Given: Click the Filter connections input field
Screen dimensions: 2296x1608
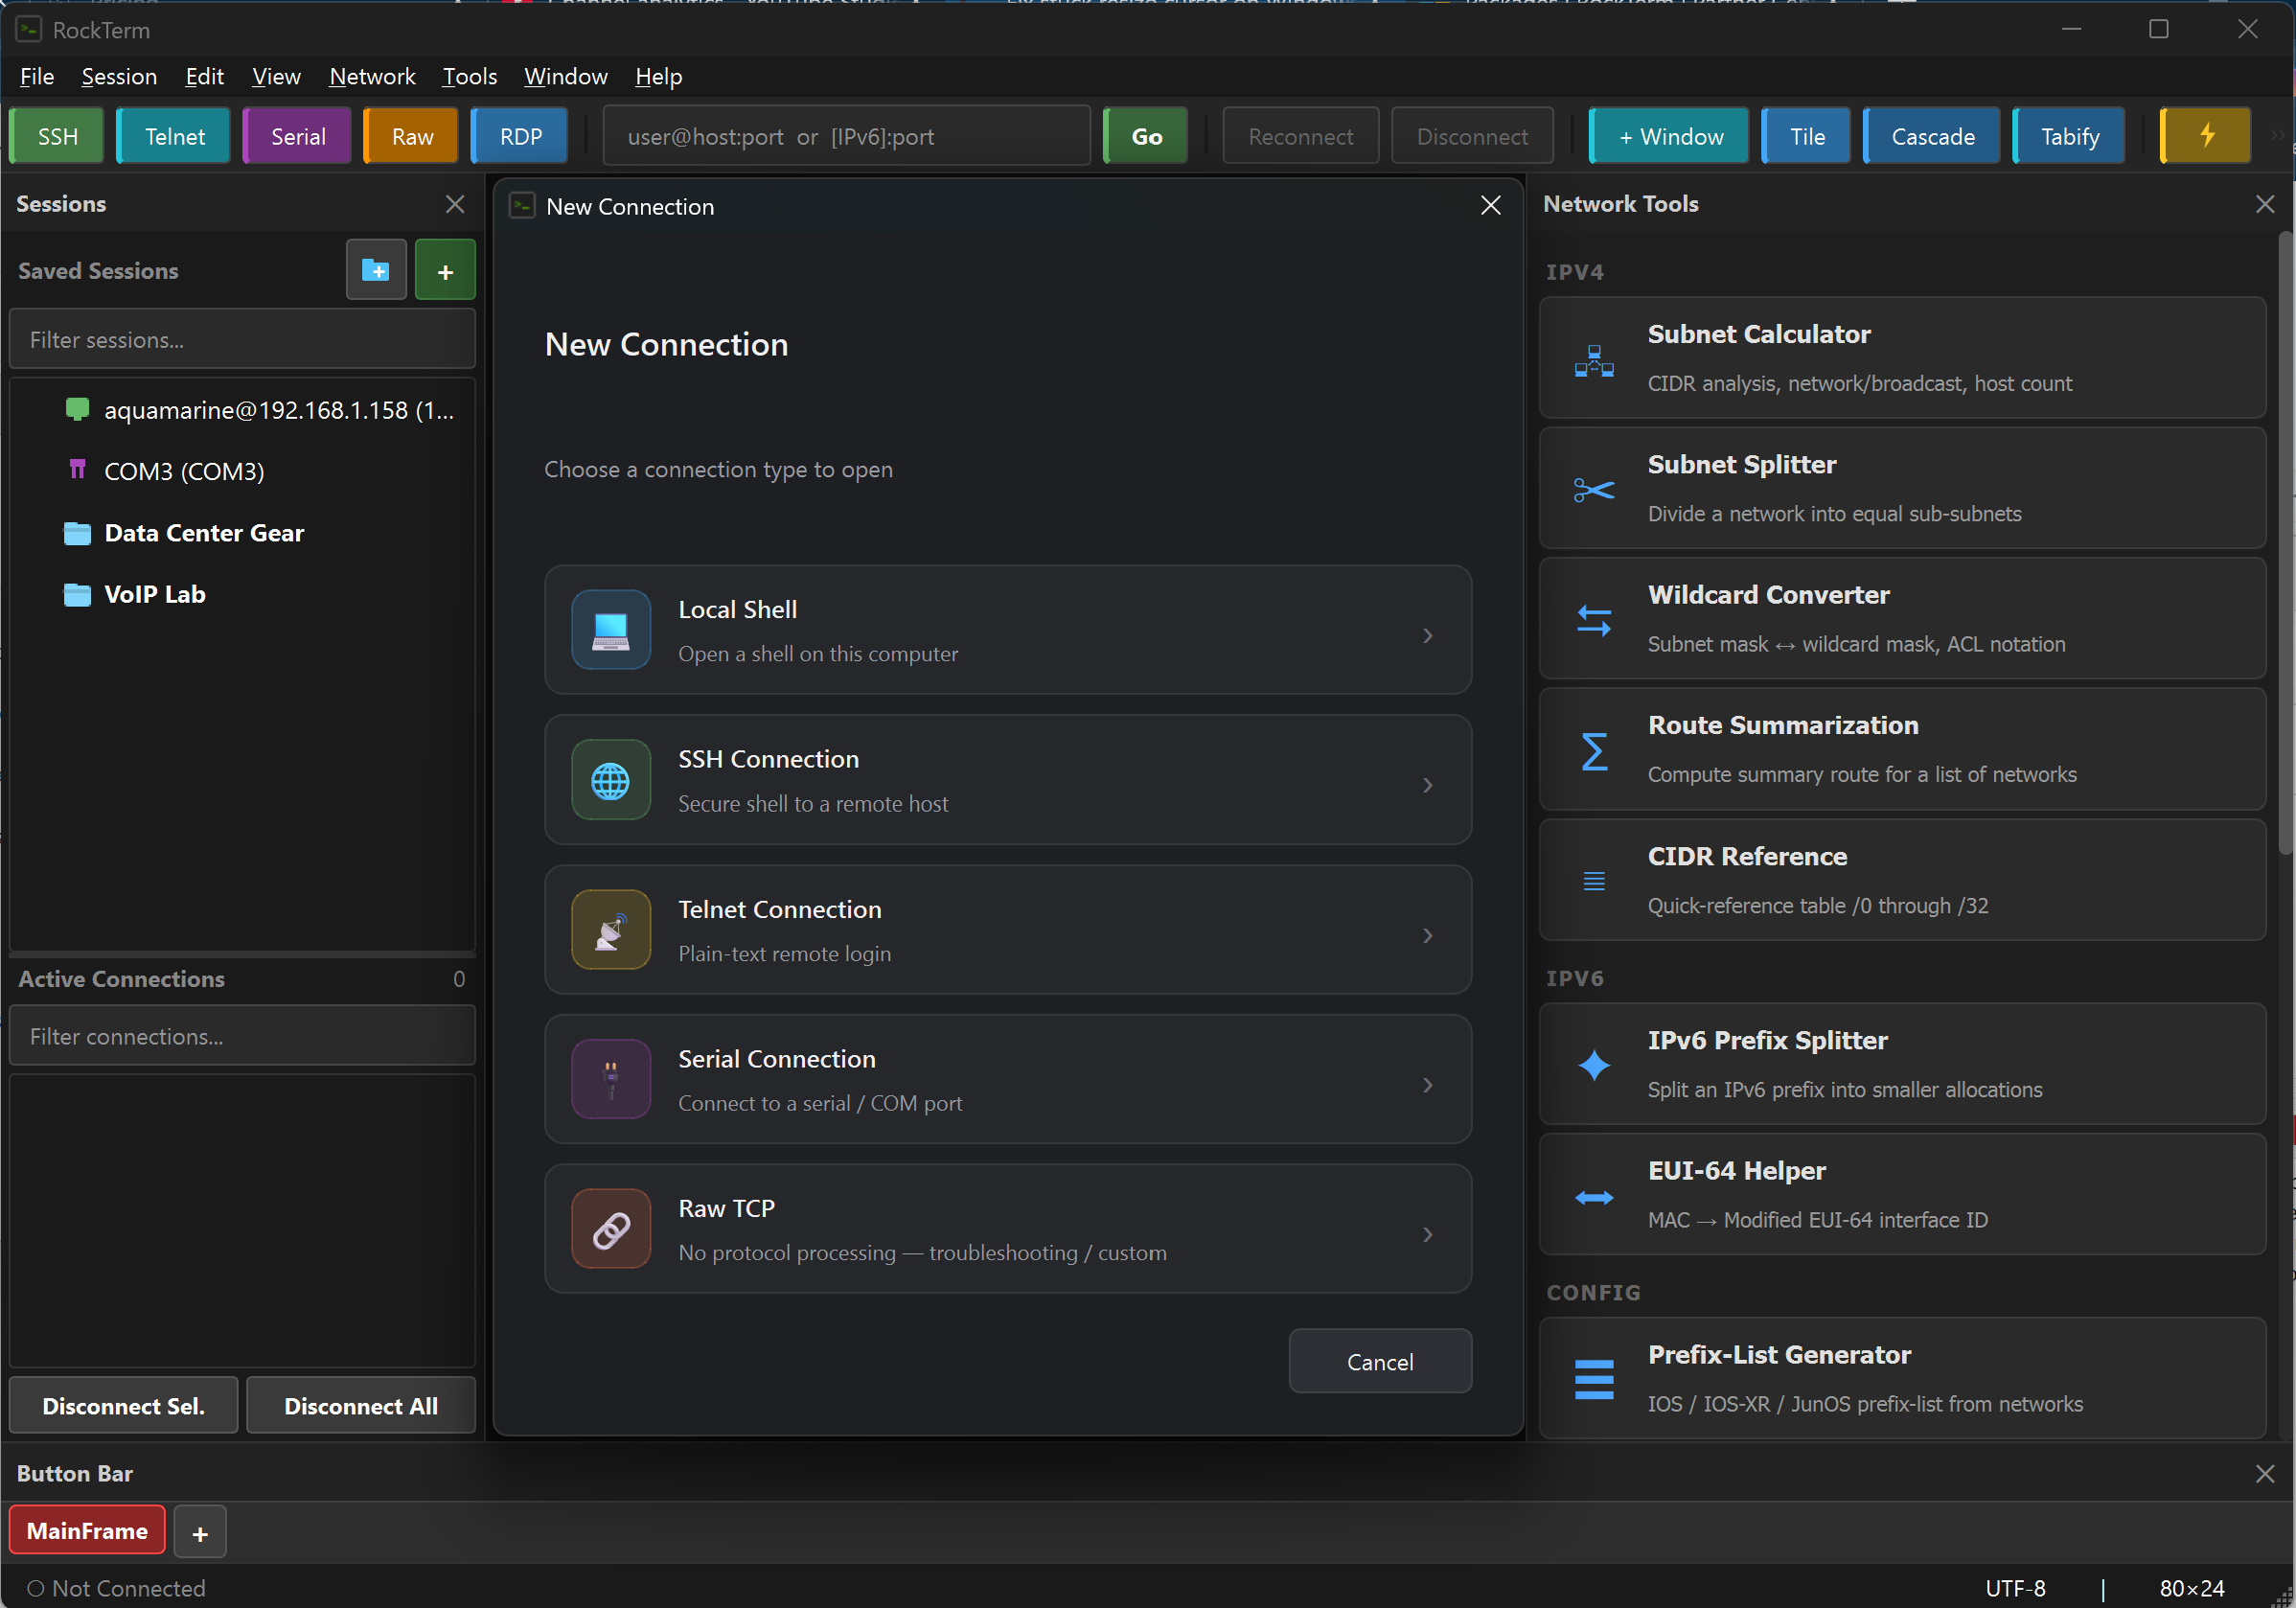Looking at the screenshot, I should pos(242,1036).
